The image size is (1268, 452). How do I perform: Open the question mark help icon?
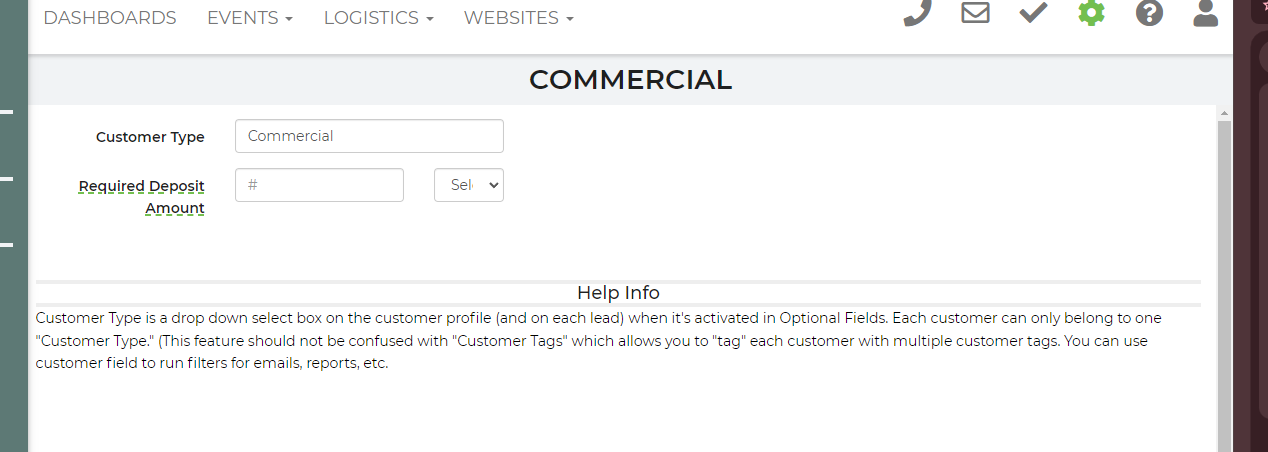pos(1149,13)
